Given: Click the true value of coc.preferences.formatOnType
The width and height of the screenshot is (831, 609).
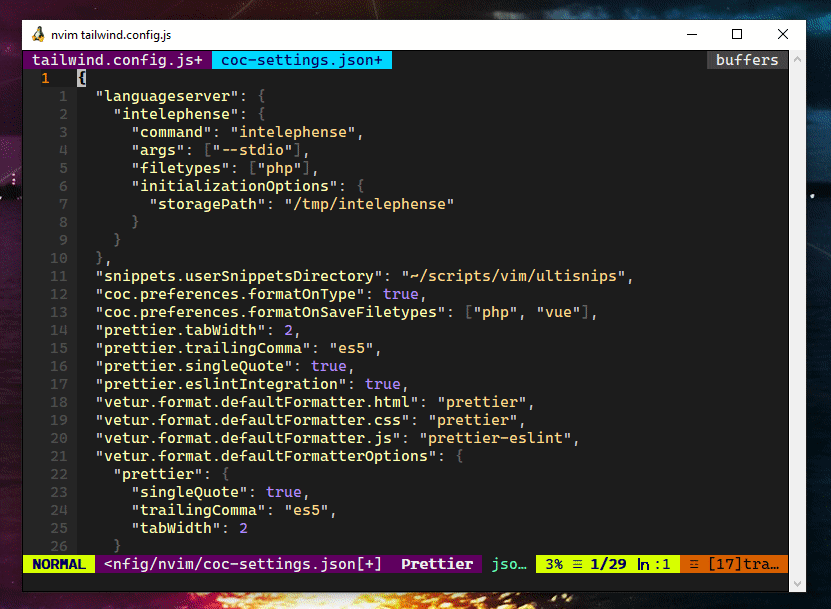Looking at the screenshot, I should tap(400, 294).
